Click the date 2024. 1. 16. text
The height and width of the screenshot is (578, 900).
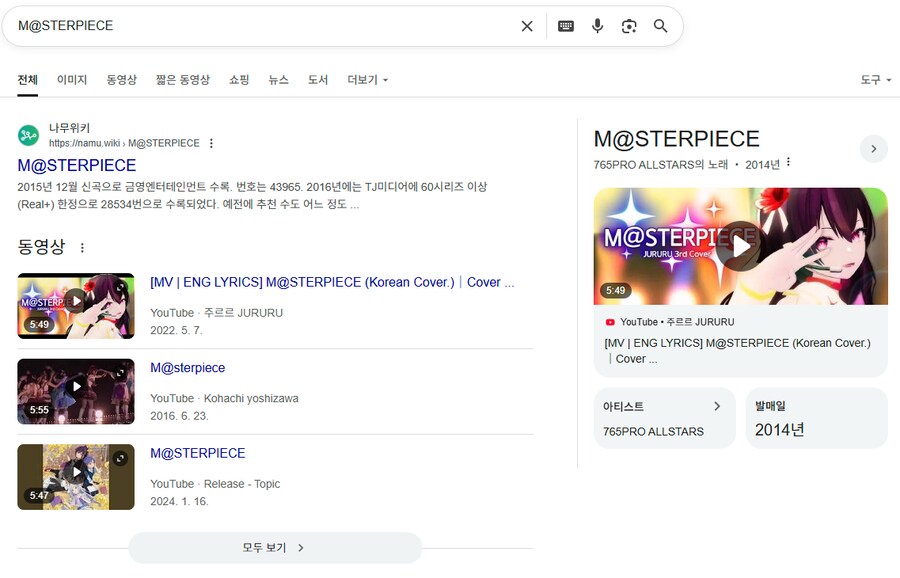[179, 501]
